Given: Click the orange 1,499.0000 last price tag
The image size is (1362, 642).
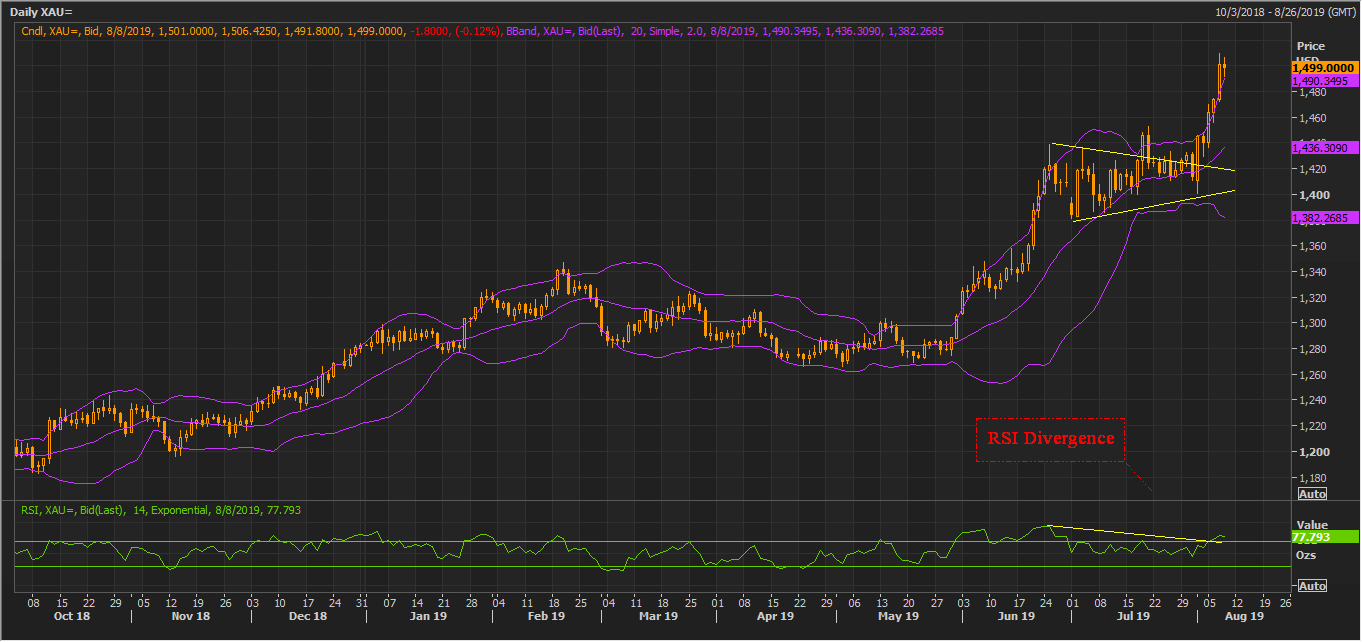Looking at the screenshot, I should coord(1324,67).
